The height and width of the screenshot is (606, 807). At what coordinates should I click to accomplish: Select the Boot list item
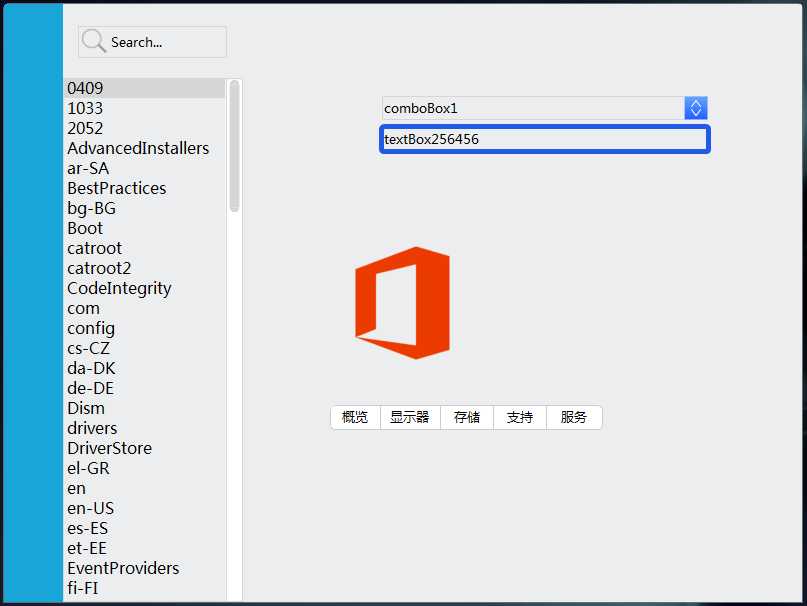(x=145, y=228)
